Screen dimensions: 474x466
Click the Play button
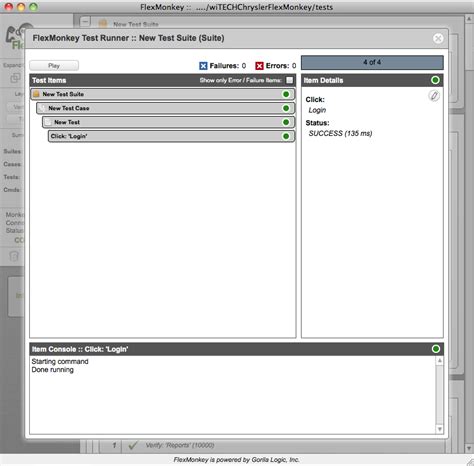pyautogui.click(x=54, y=66)
